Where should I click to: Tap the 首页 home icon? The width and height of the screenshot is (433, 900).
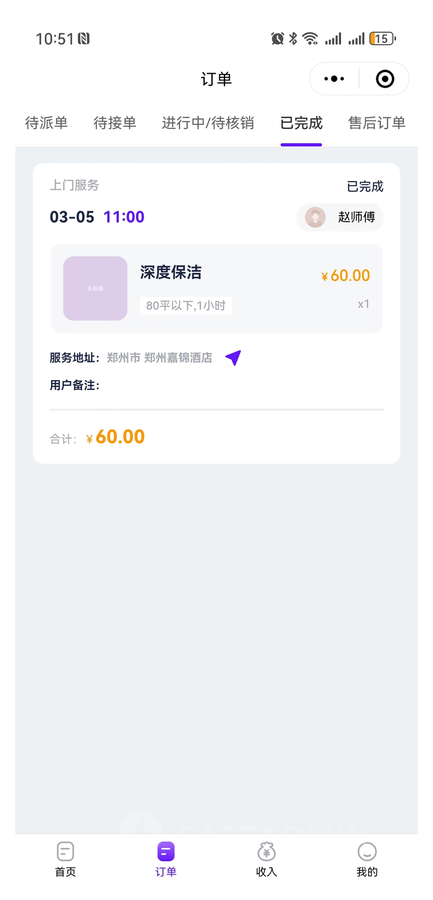[65, 851]
